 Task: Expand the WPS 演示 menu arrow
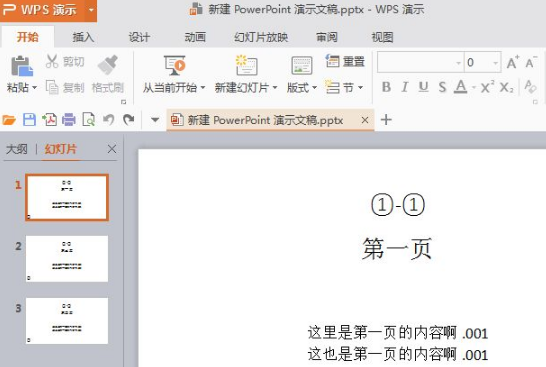[x=91, y=10]
